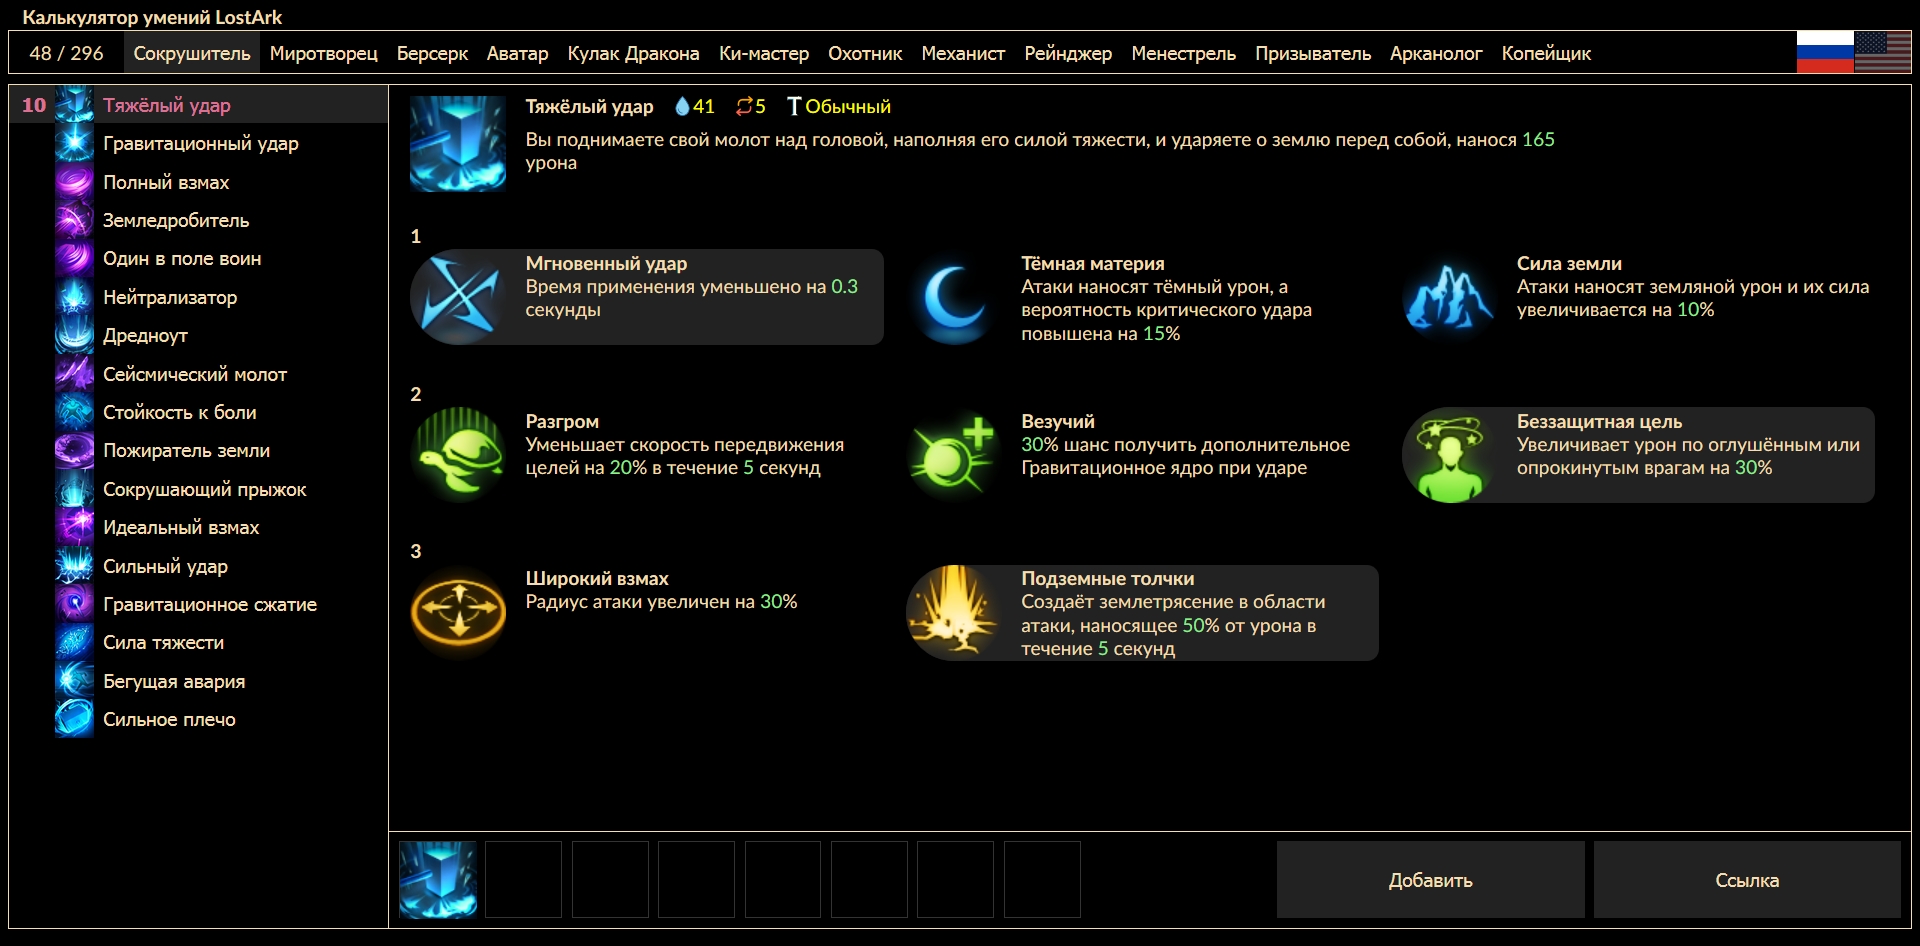The image size is (1920, 946).
Task: Select Гравитационный удар in the skill list
Action: click(x=198, y=143)
